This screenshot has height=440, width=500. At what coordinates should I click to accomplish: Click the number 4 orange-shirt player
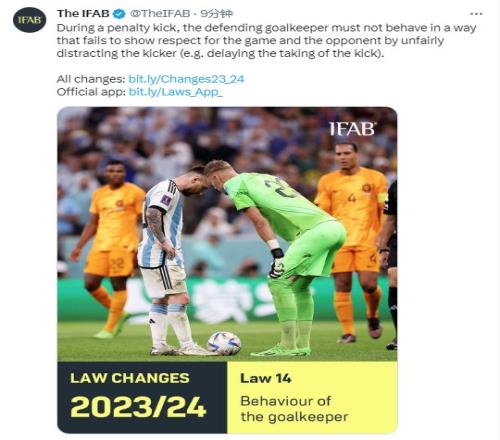point(353,240)
